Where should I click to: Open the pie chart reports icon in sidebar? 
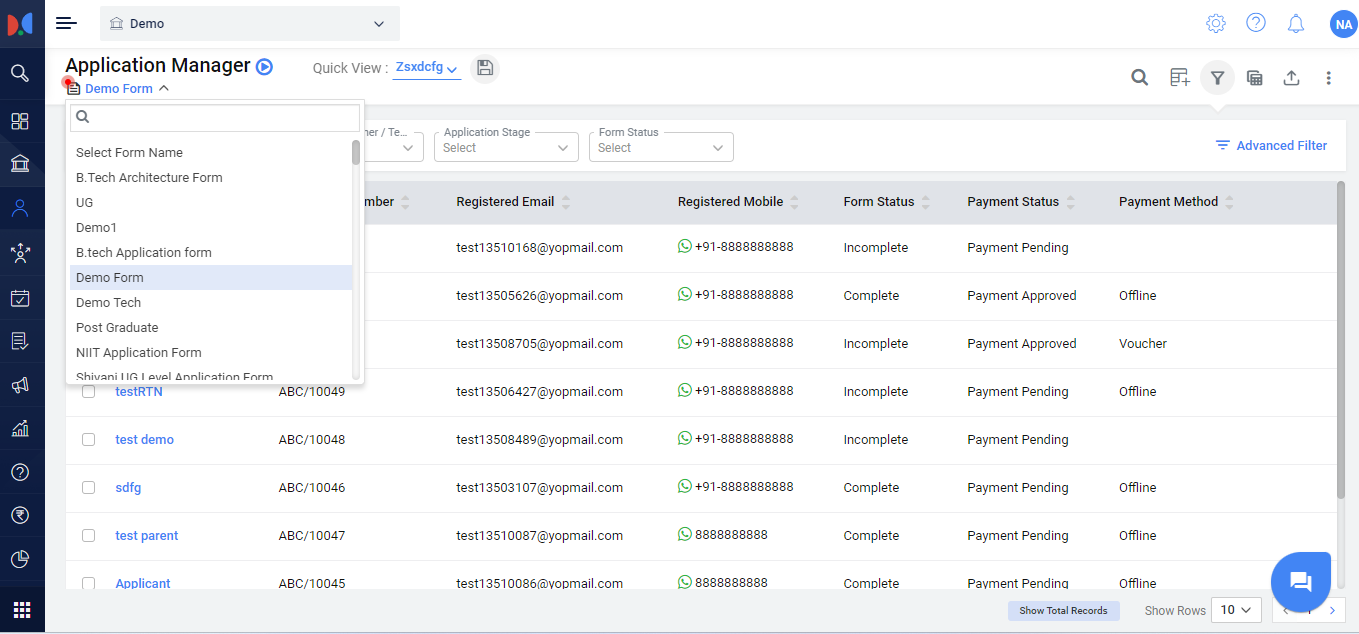point(20,559)
